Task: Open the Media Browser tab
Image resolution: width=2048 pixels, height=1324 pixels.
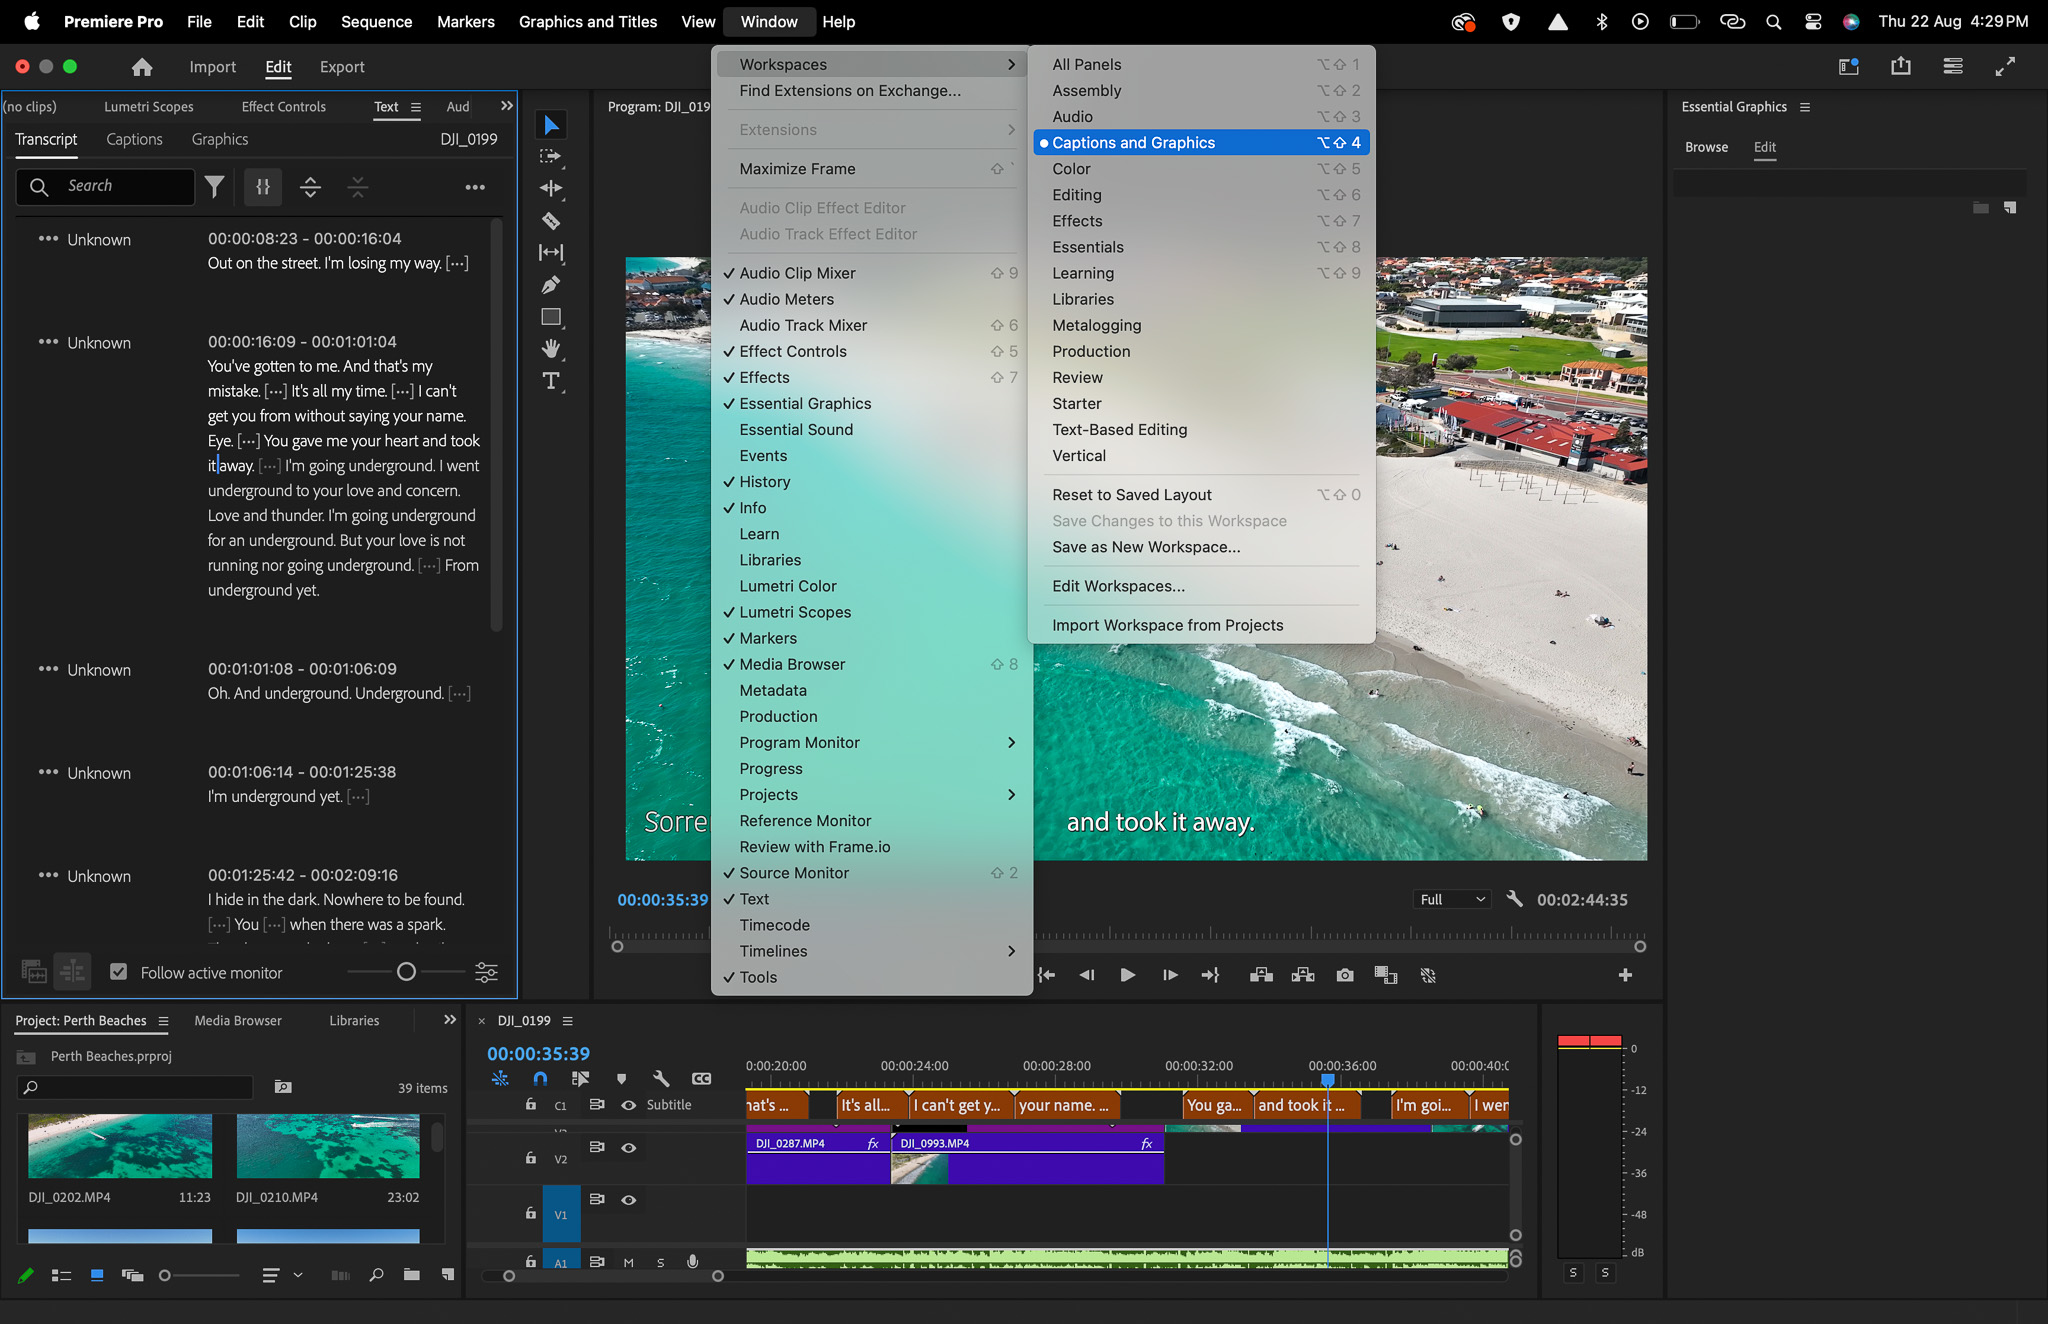Action: 238,1020
